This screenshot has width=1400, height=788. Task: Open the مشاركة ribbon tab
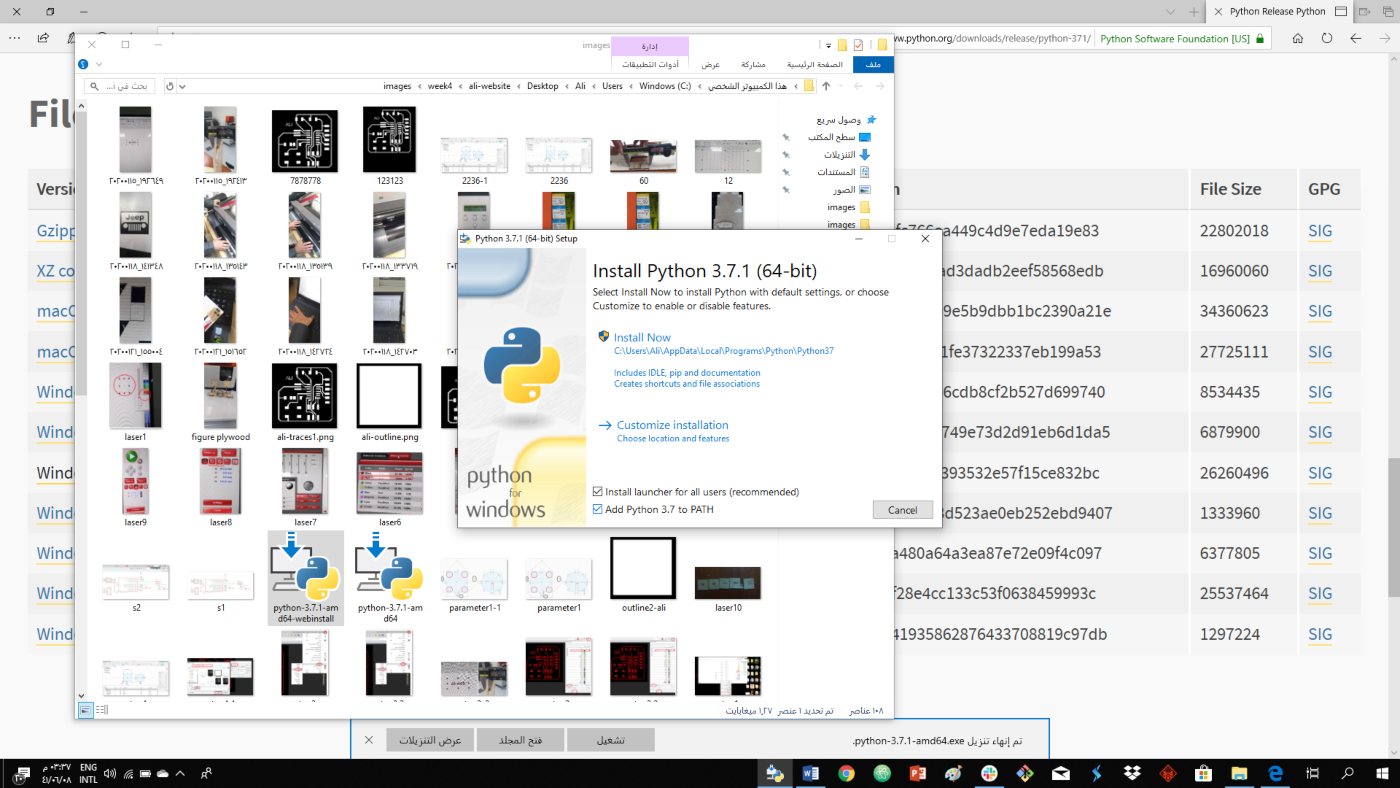(x=753, y=65)
